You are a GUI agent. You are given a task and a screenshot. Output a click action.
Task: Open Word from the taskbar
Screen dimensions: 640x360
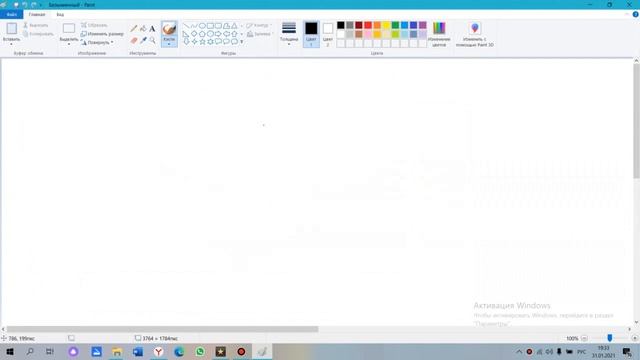[x=138, y=351]
